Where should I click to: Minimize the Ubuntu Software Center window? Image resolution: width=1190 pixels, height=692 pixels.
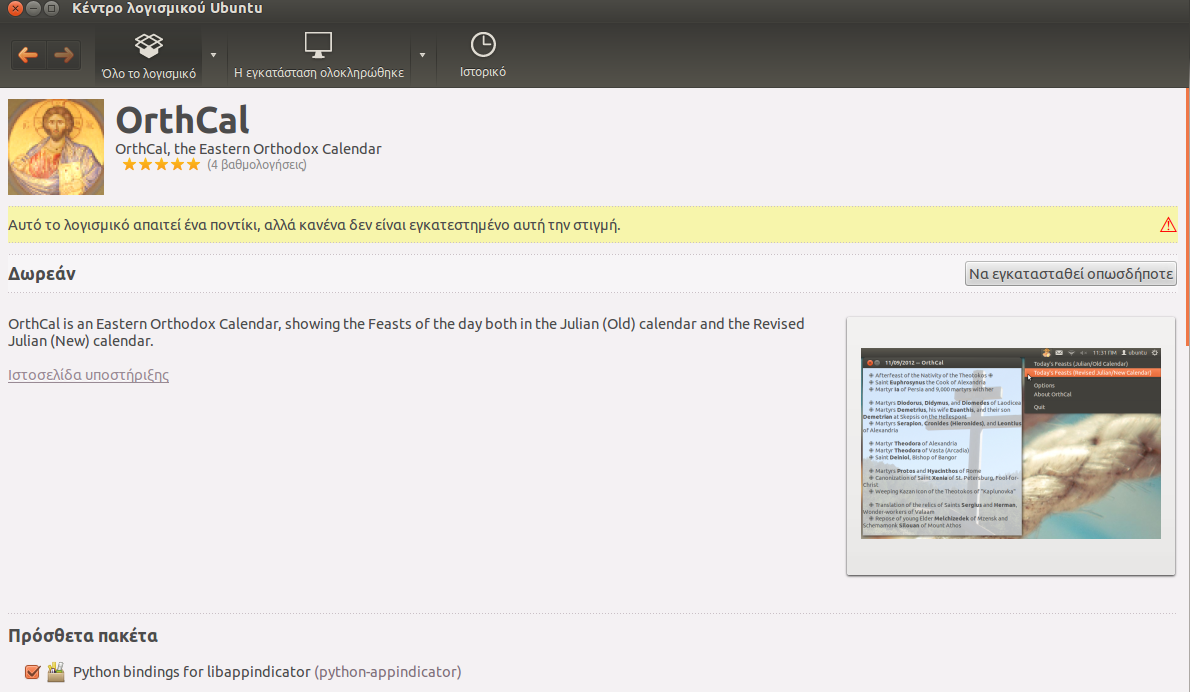click(33, 9)
